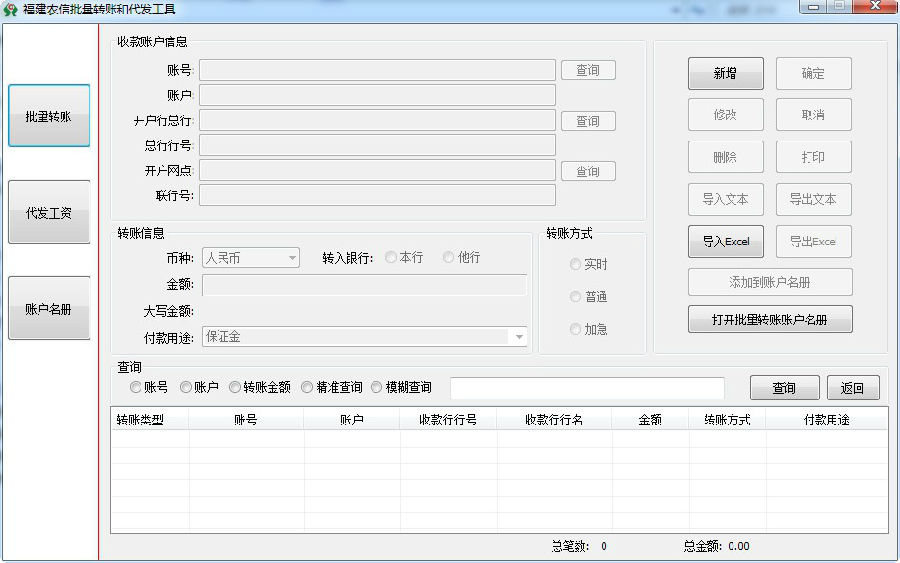
Task: Focus the 开户网点 input field
Action: [377, 170]
